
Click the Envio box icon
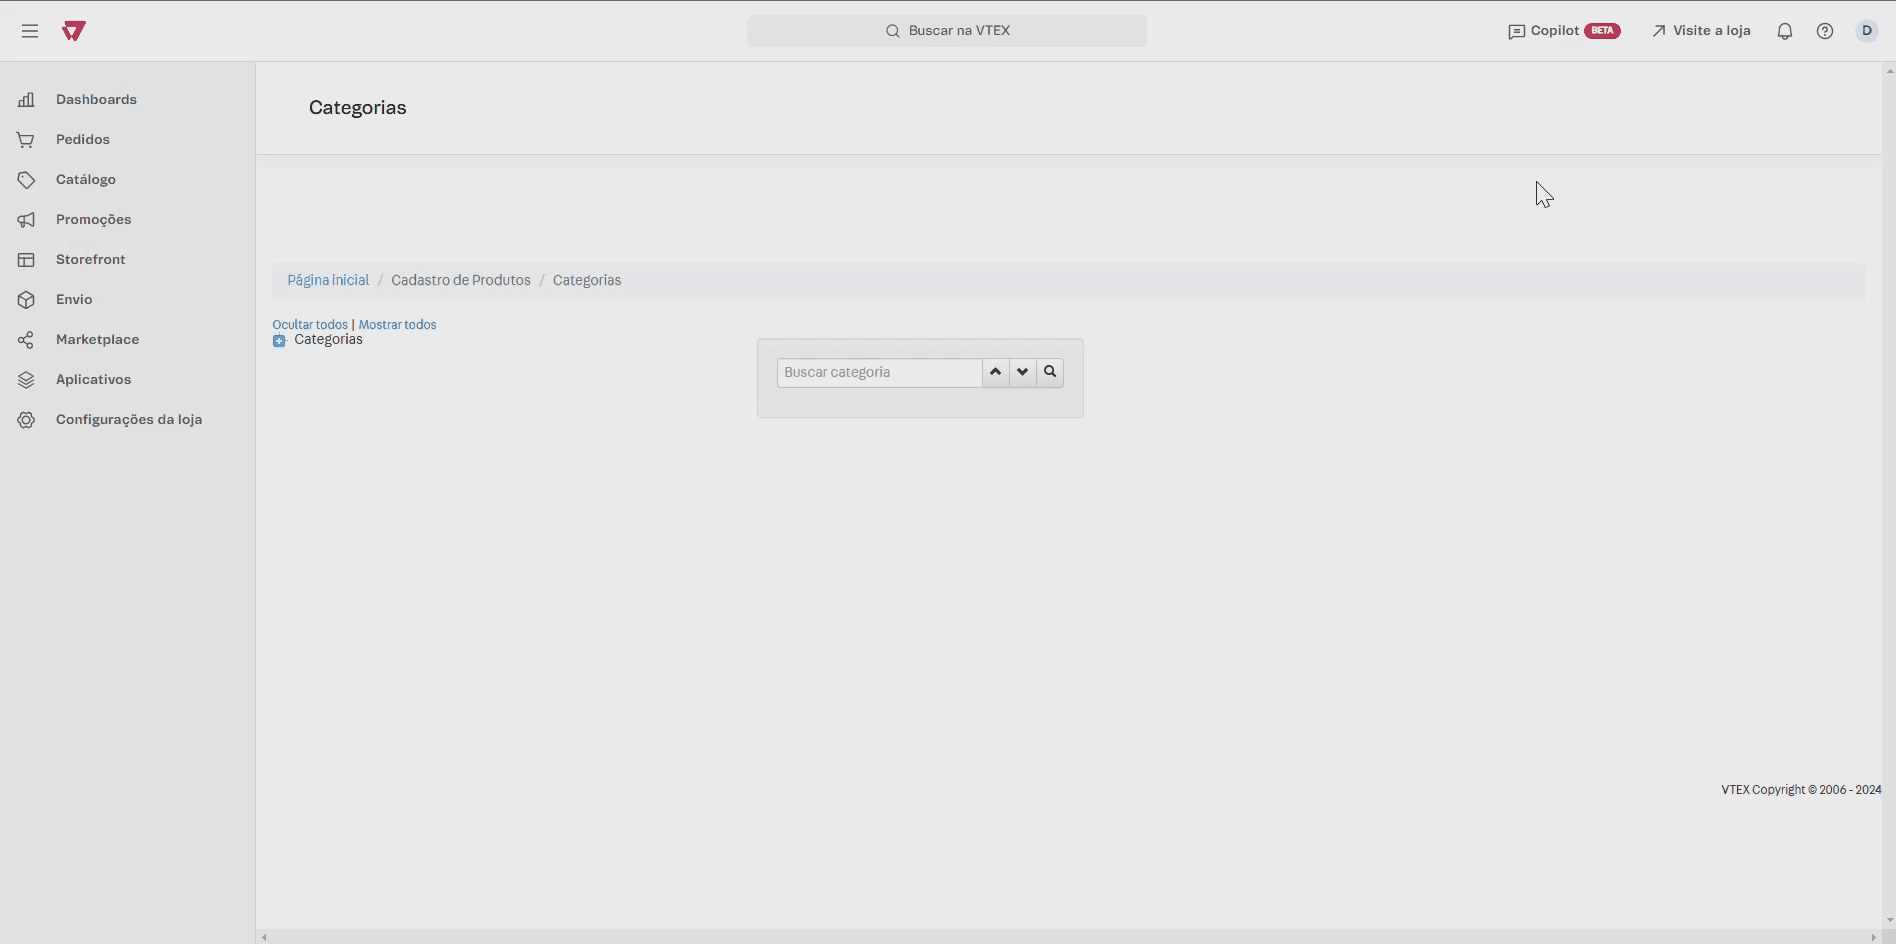pos(27,300)
